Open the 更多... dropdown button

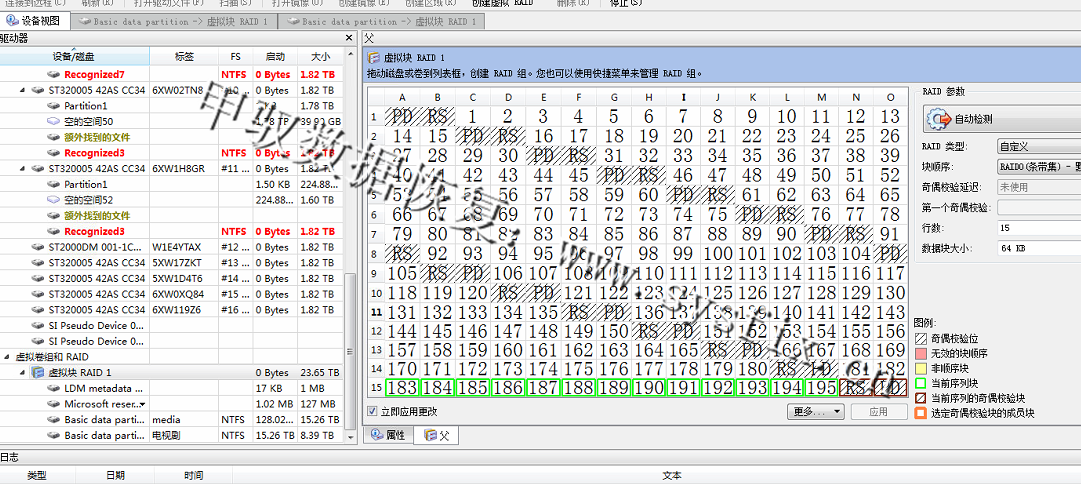coord(816,412)
